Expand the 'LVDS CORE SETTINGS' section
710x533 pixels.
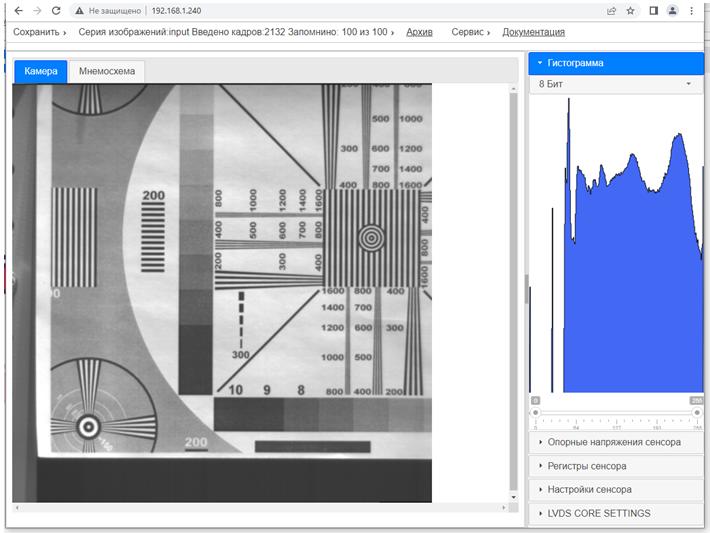coord(615,514)
